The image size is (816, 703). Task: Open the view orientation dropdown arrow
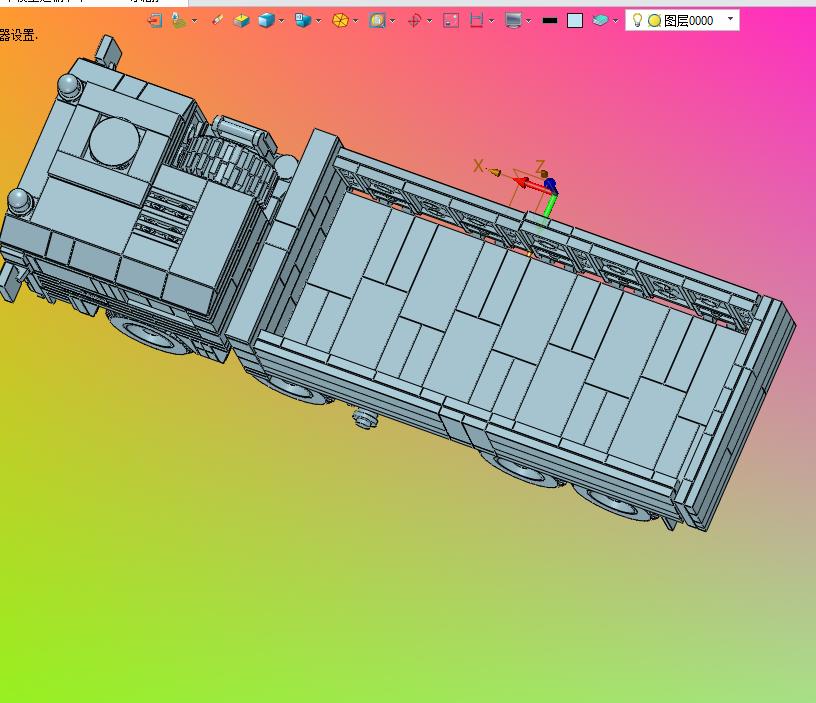[x=318, y=21]
